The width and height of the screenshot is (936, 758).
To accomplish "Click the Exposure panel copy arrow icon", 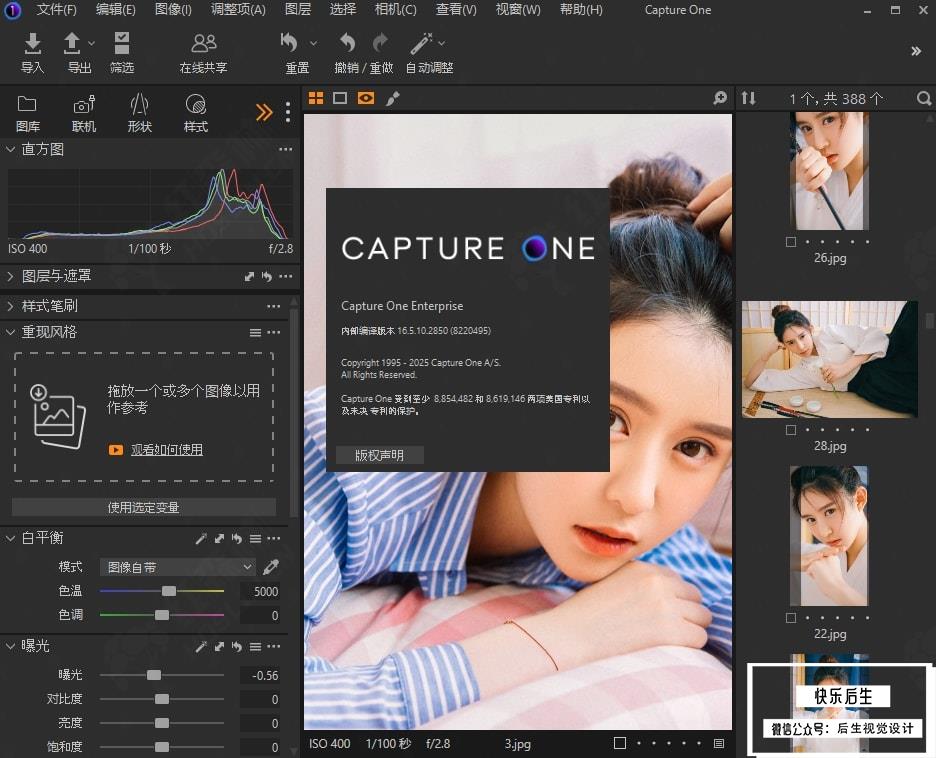I will tap(219, 646).
